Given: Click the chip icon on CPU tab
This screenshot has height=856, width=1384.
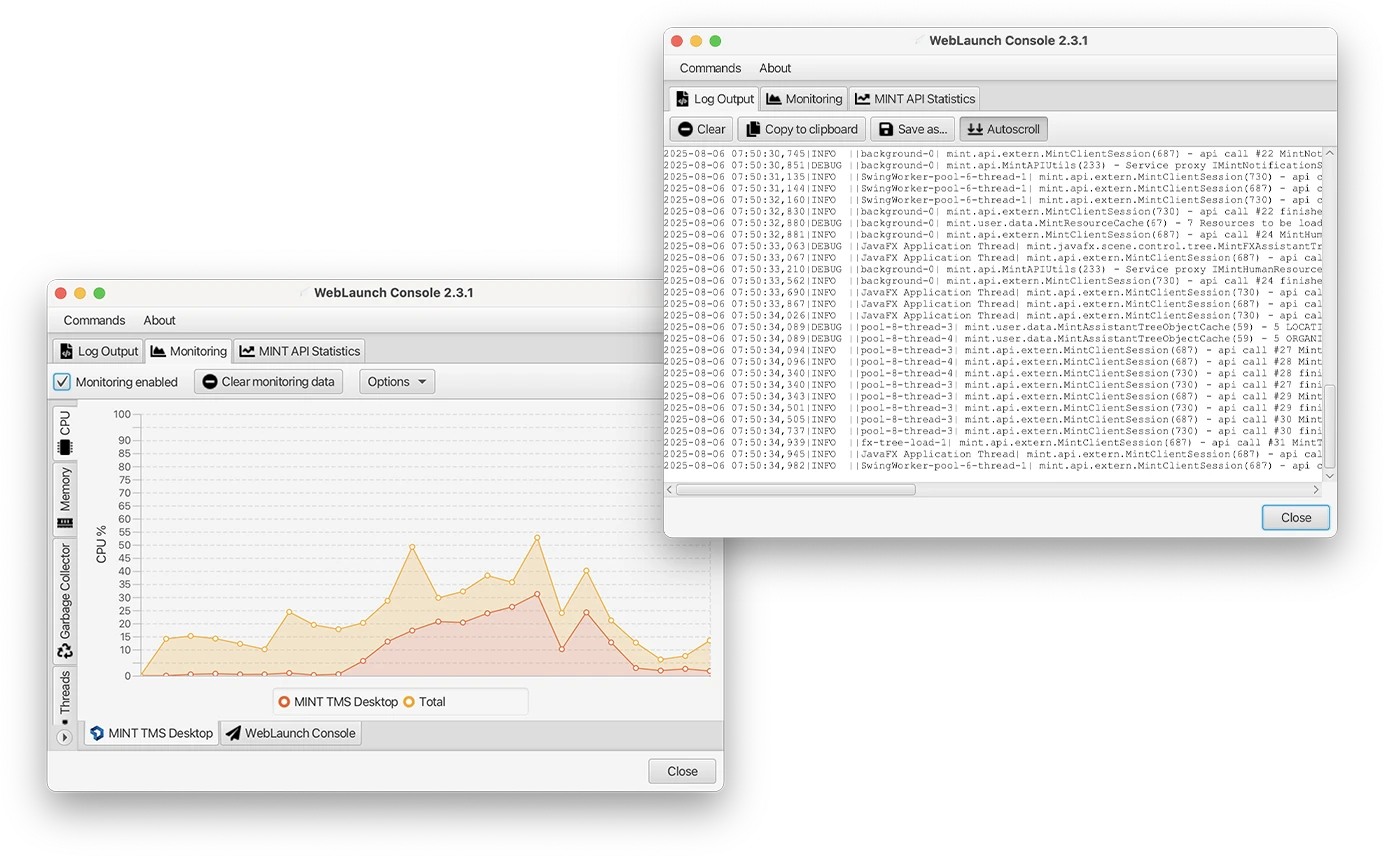Looking at the screenshot, I should (x=65, y=446).
